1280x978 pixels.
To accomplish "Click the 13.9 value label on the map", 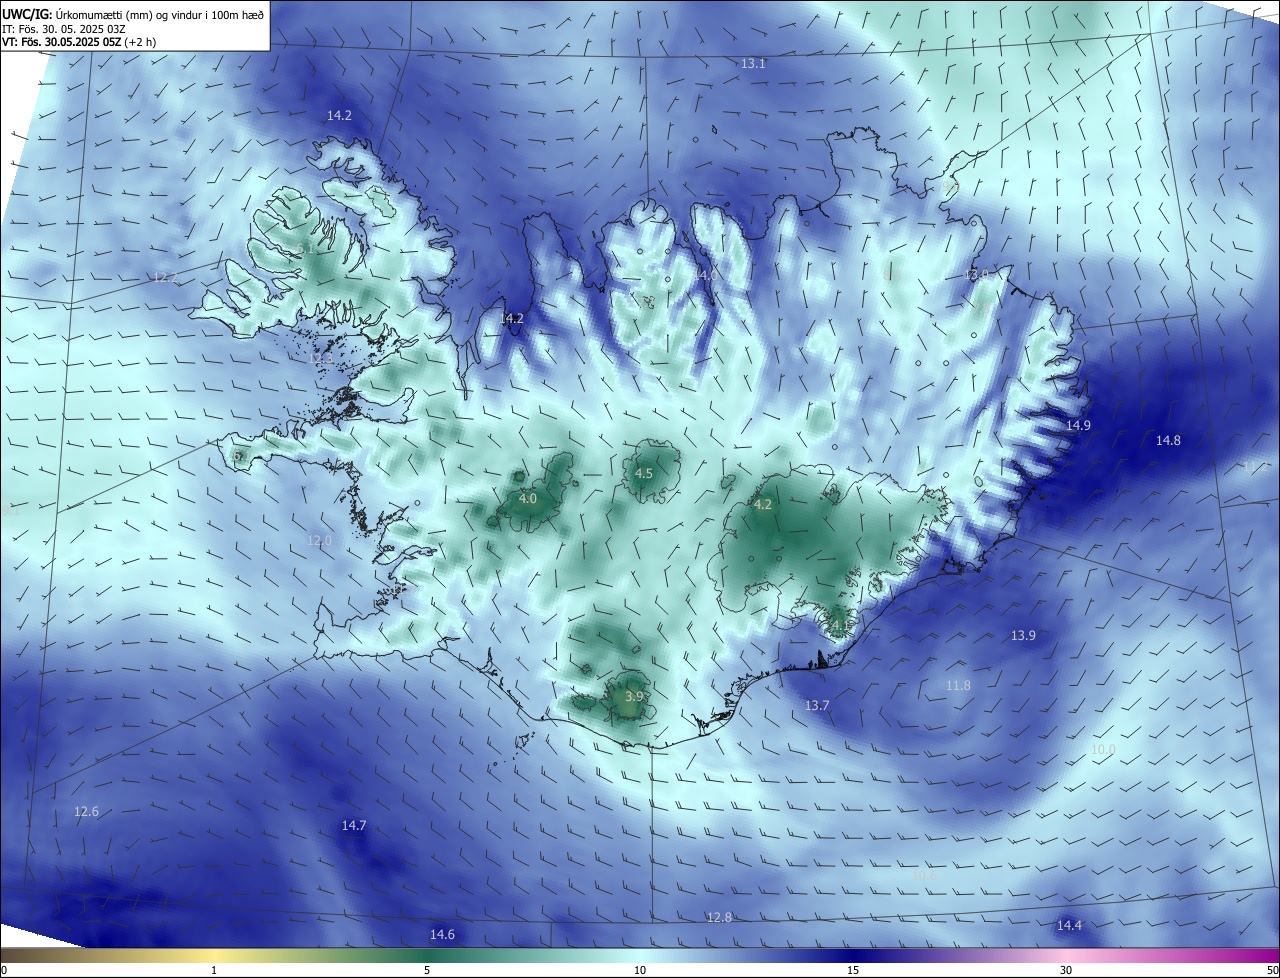I will point(1023,636).
